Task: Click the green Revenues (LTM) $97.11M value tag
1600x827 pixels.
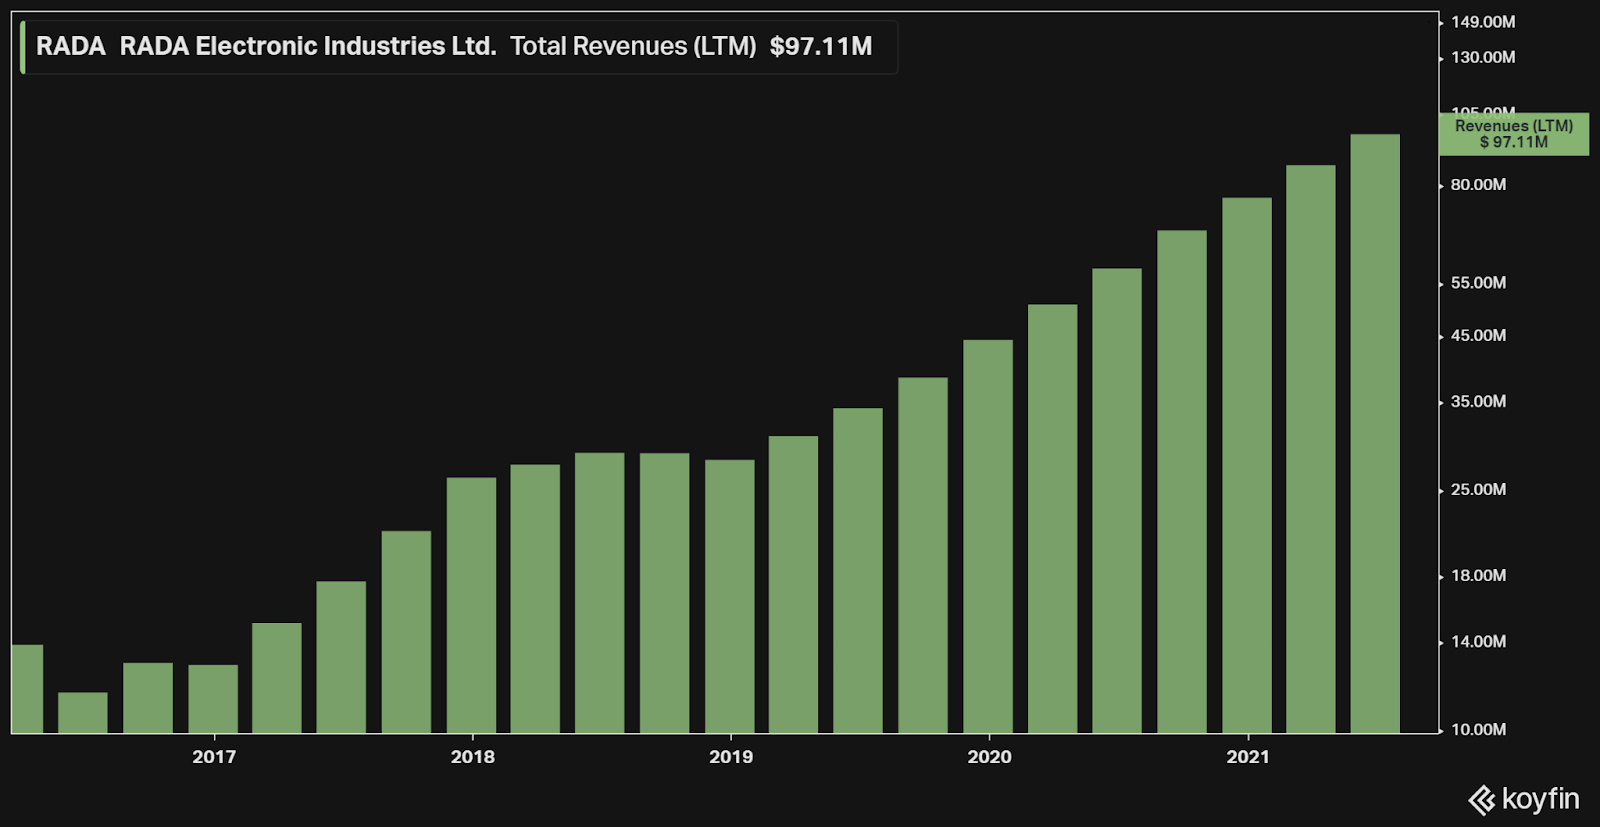Action: [x=1513, y=134]
